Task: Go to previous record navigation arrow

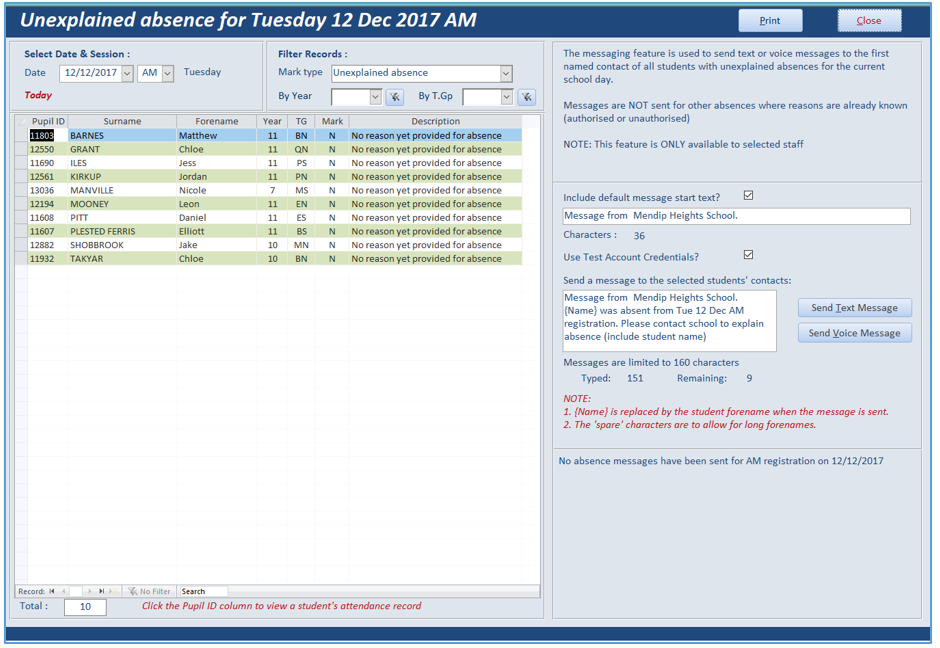Action: pos(64,591)
